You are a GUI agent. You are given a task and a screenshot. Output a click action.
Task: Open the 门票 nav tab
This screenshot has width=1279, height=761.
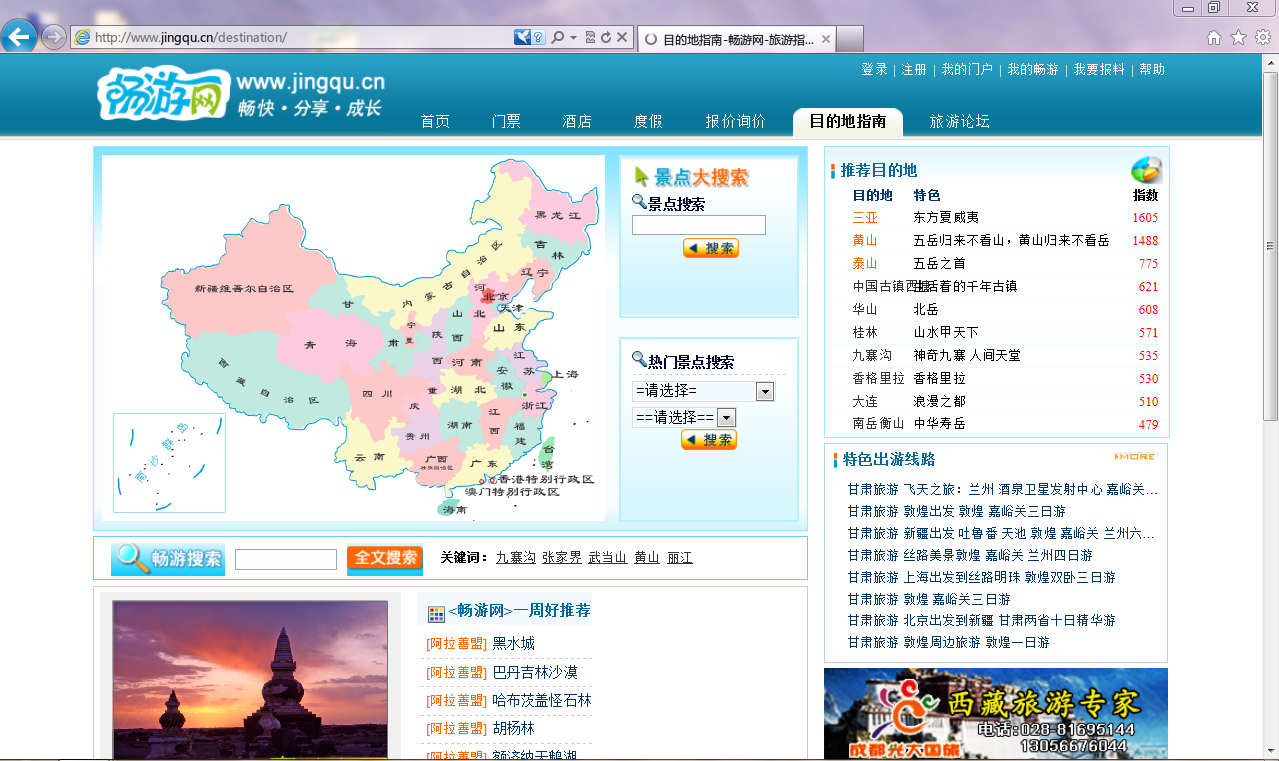point(506,121)
